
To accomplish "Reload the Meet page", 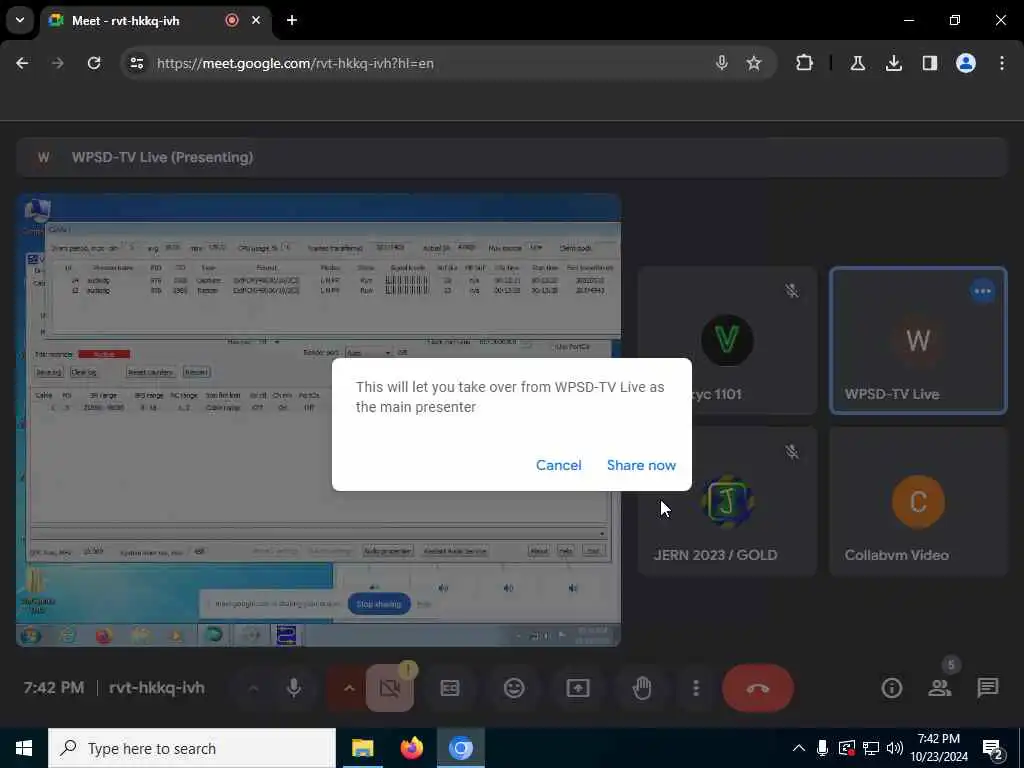I will coord(94,63).
